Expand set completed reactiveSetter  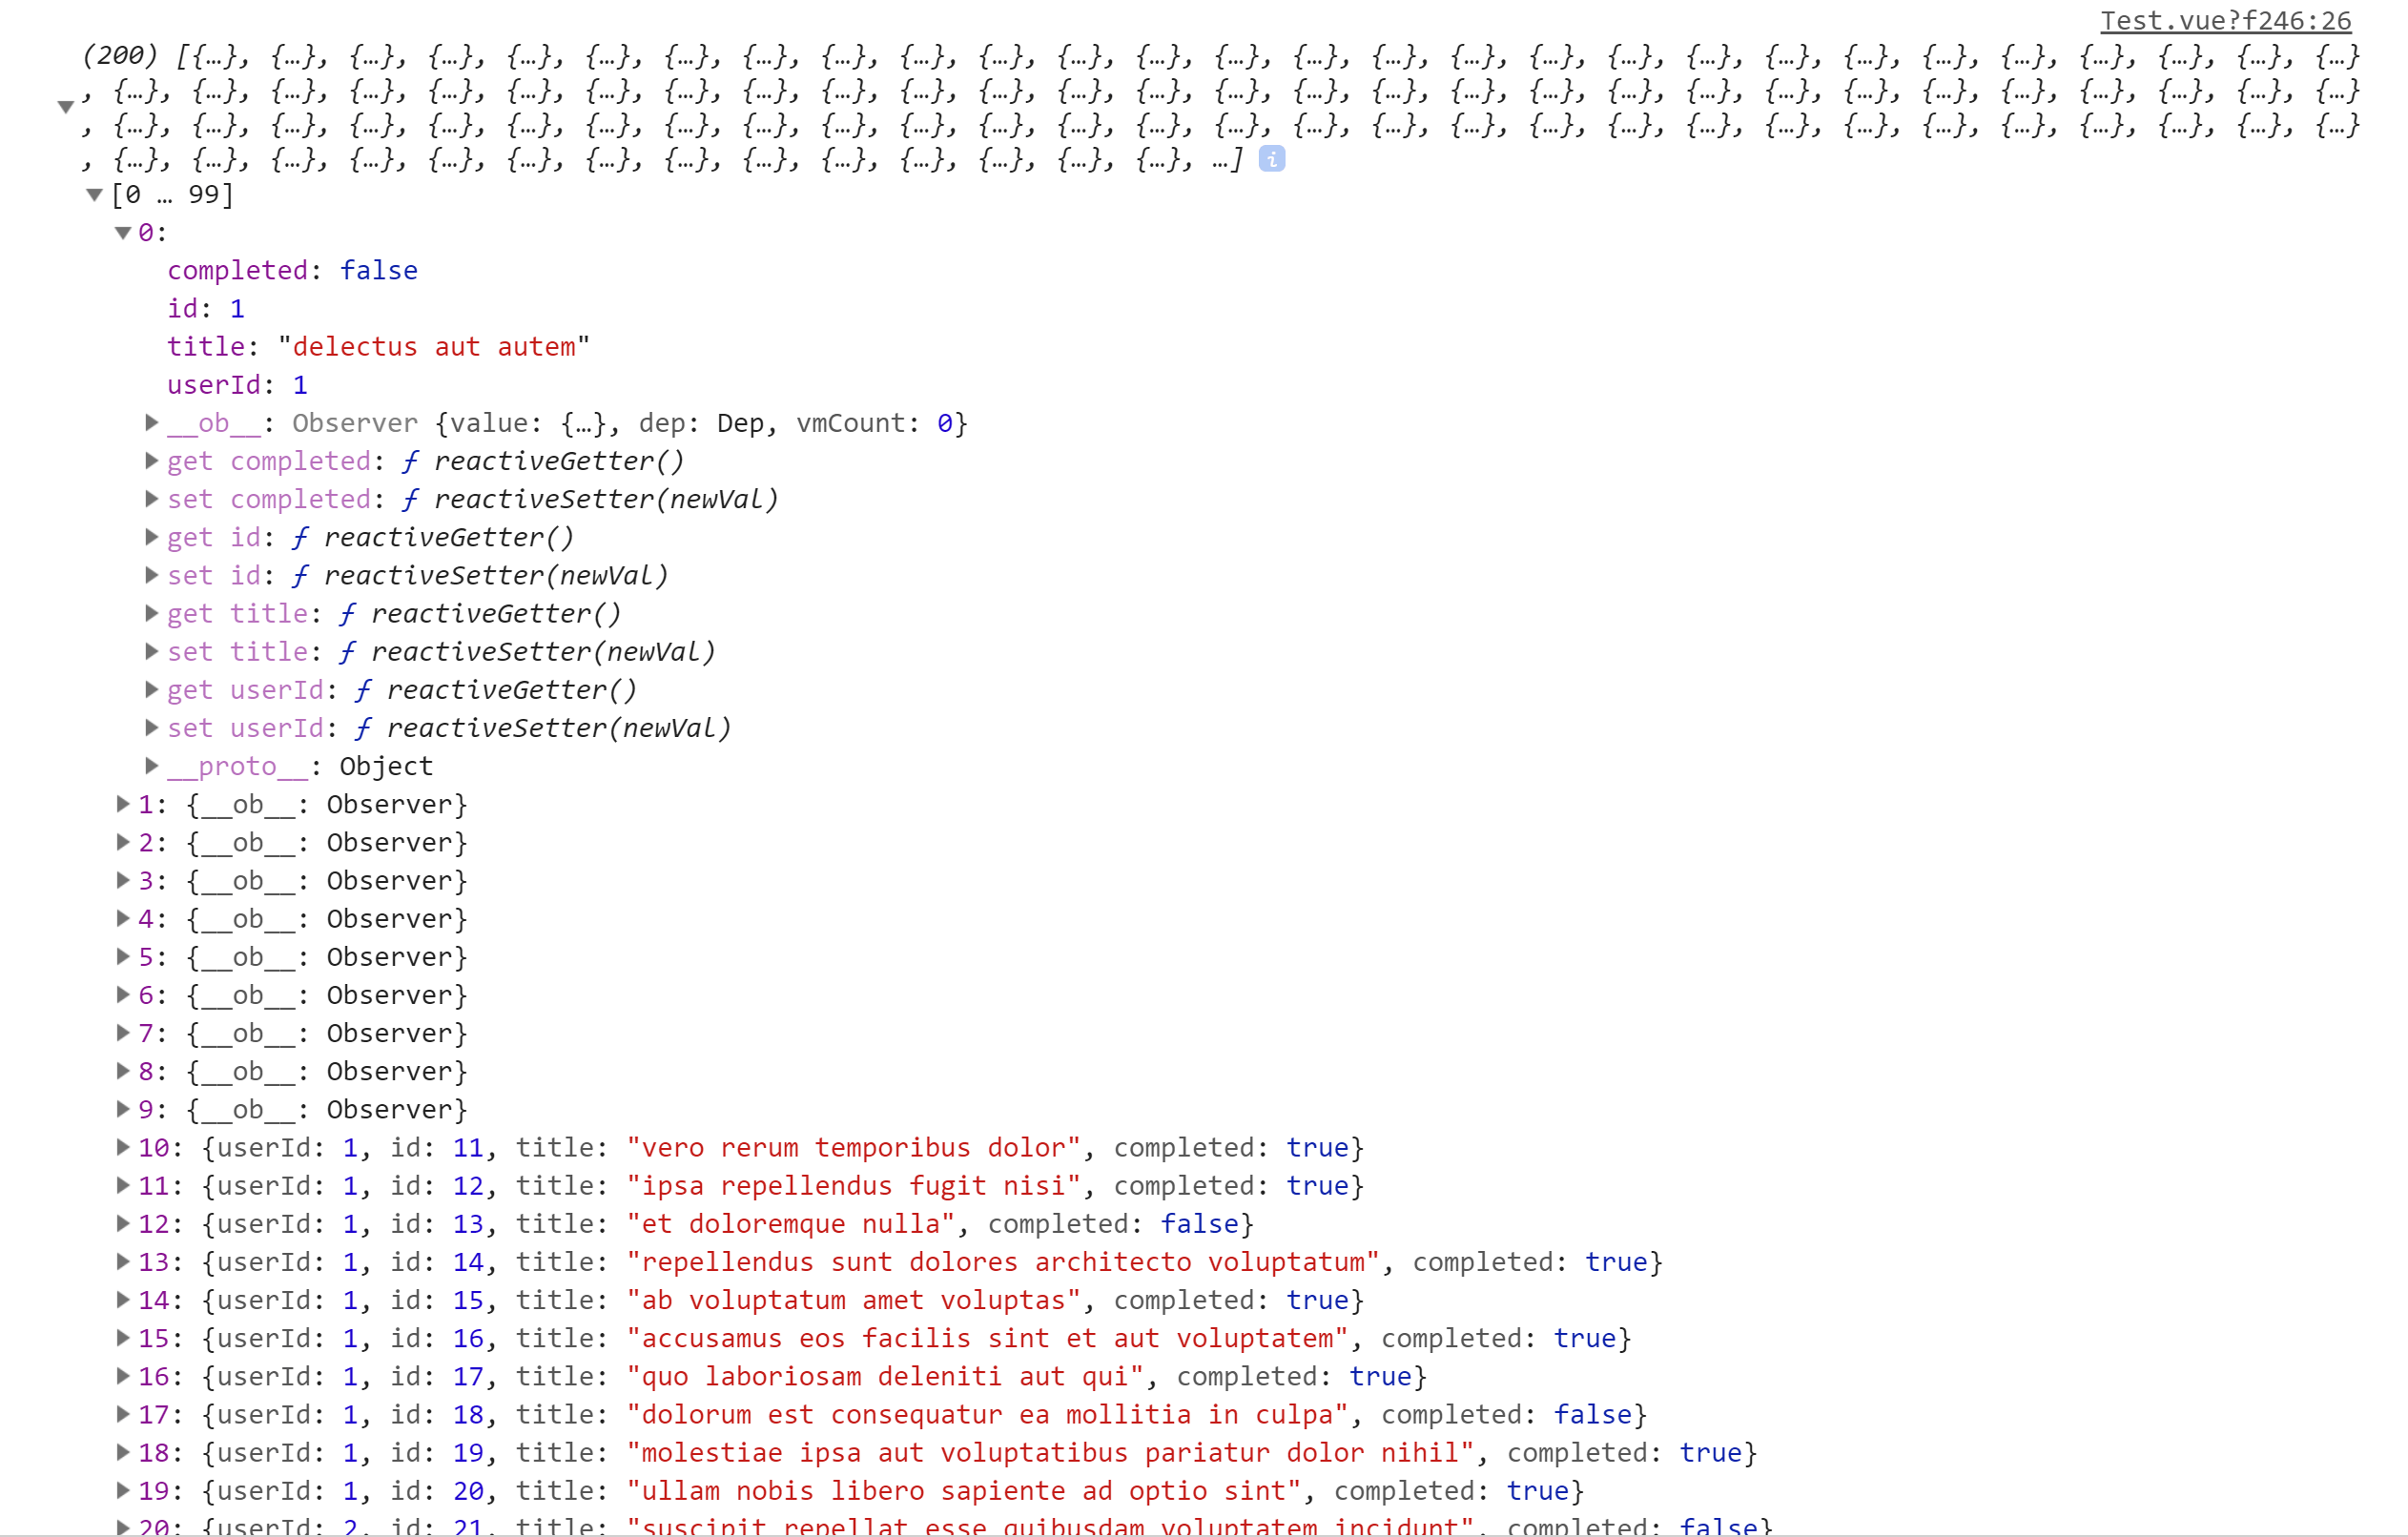[x=151, y=498]
